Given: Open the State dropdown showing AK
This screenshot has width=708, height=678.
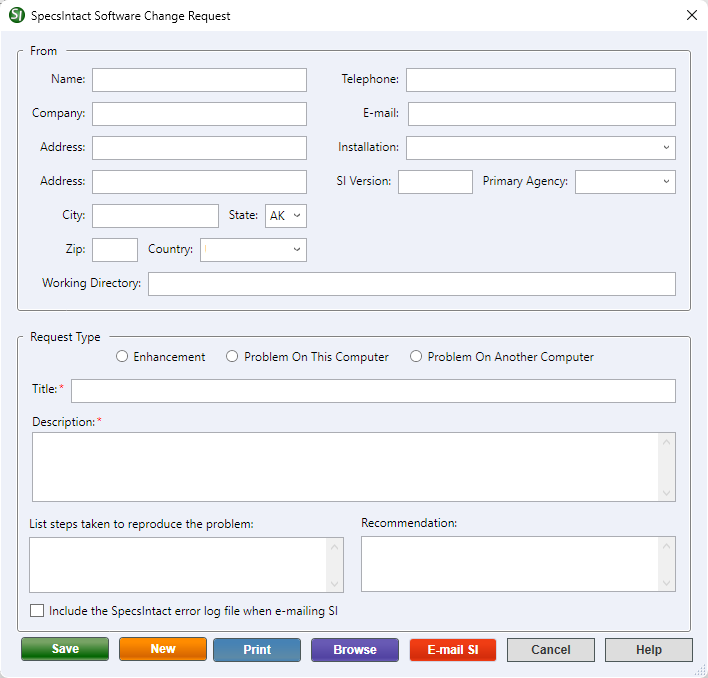Looking at the screenshot, I should tap(285, 216).
